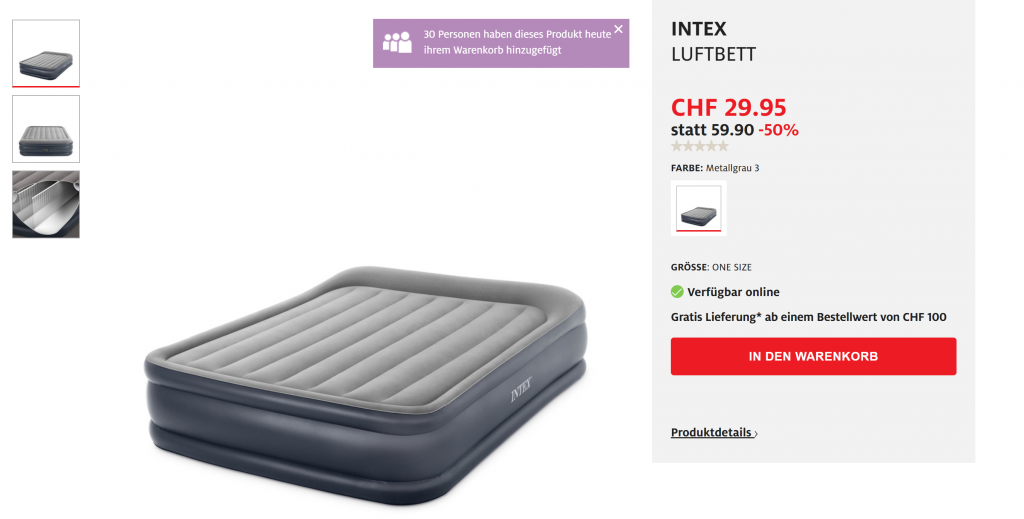Show the second front-view mattress thumbnail
Screen dimensions: 1024x519
click(46, 129)
